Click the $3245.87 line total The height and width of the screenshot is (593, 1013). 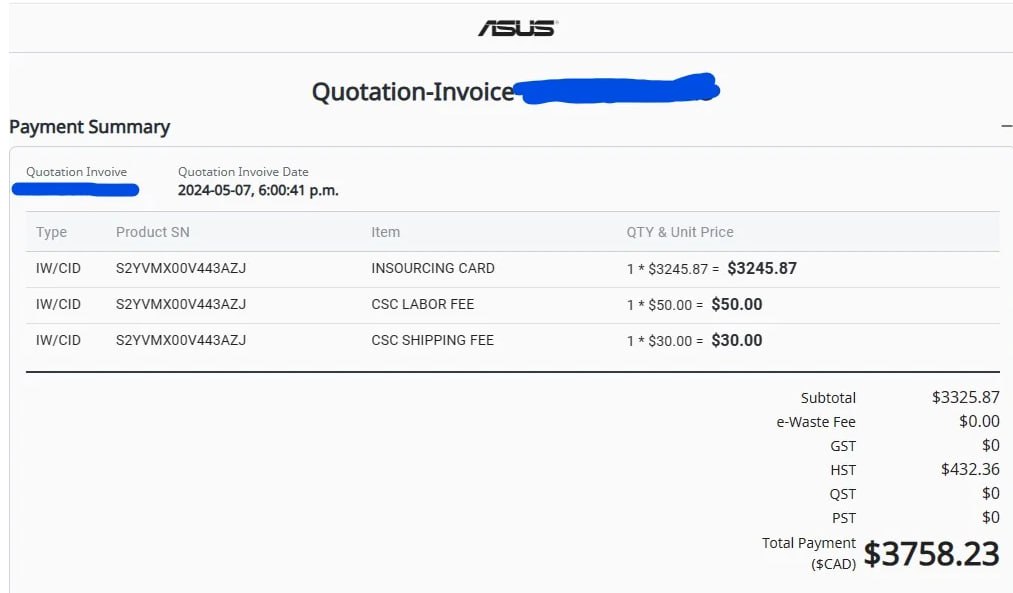point(762,268)
